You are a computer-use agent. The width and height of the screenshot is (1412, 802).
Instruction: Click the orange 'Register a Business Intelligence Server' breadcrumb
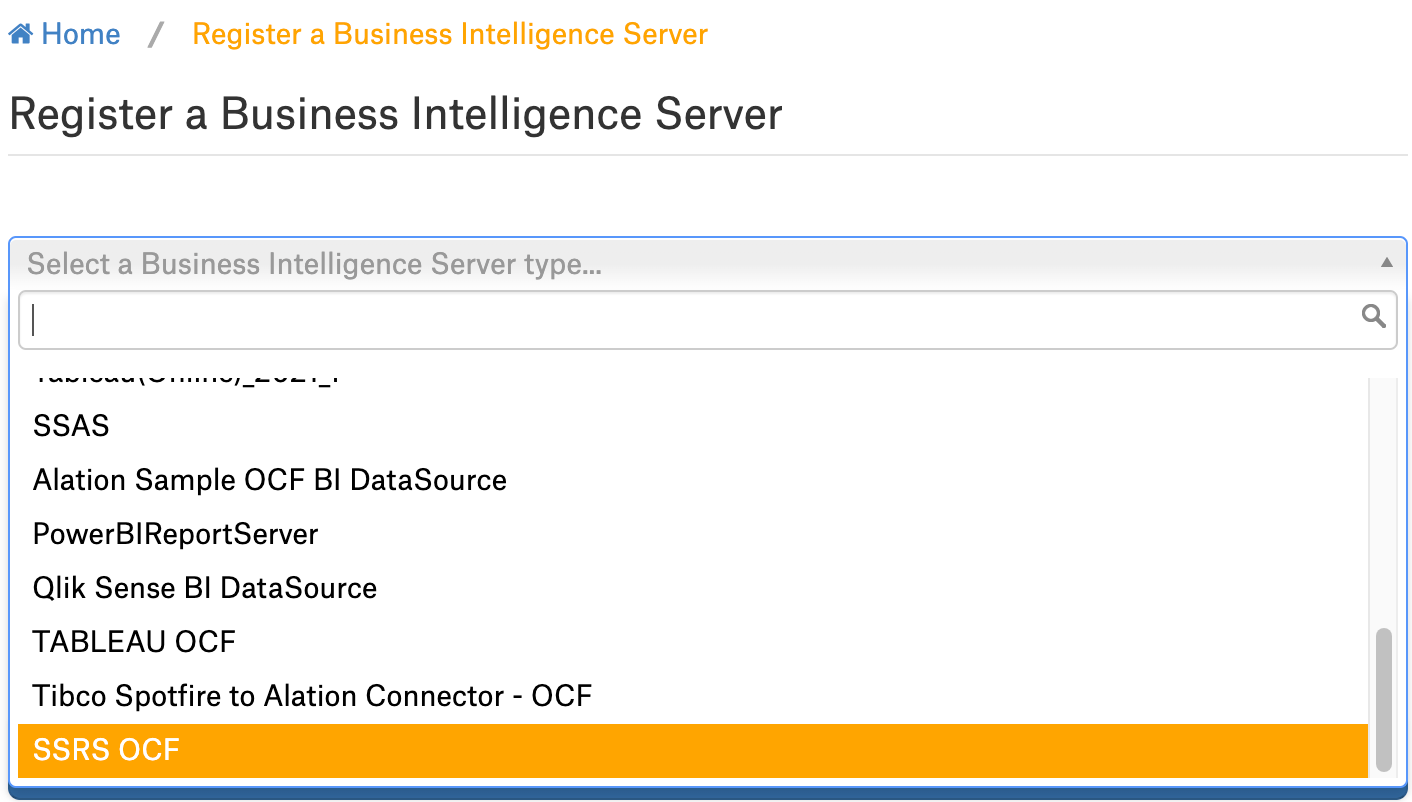pos(450,35)
